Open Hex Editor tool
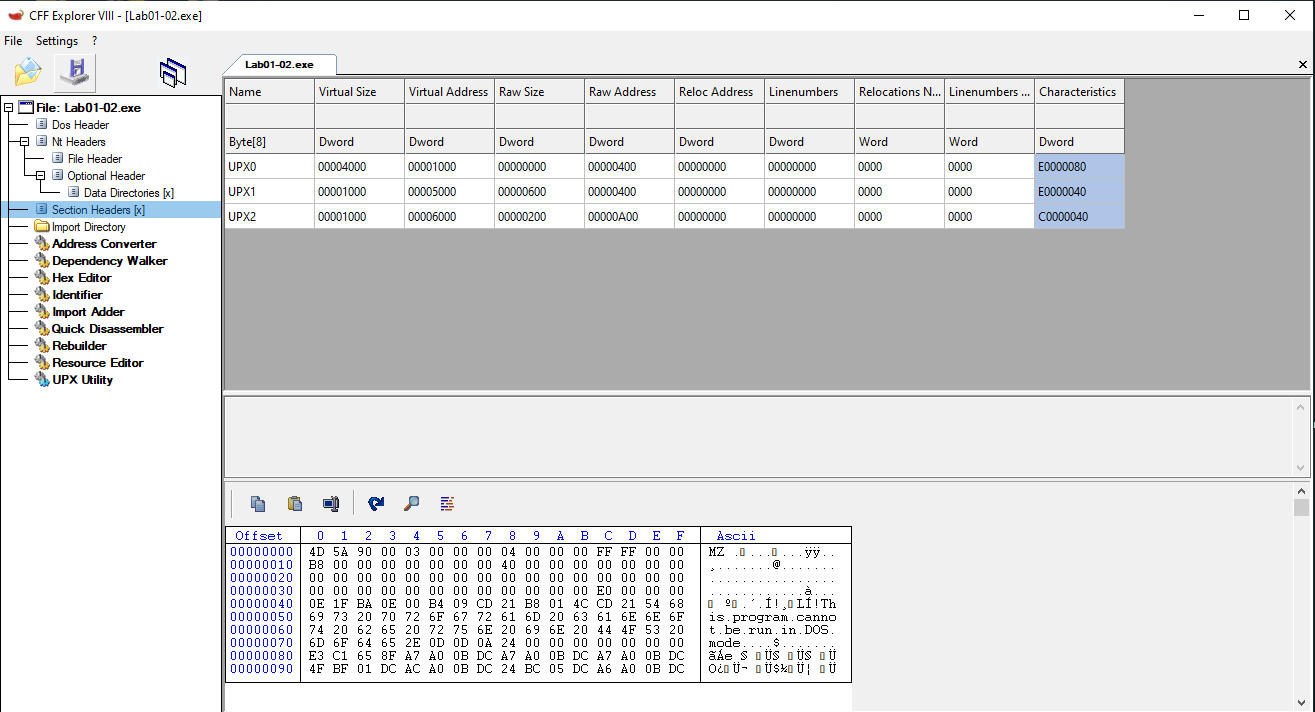Image resolution: width=1315 pixels, height=712 pixels. [x=82, y=278]
